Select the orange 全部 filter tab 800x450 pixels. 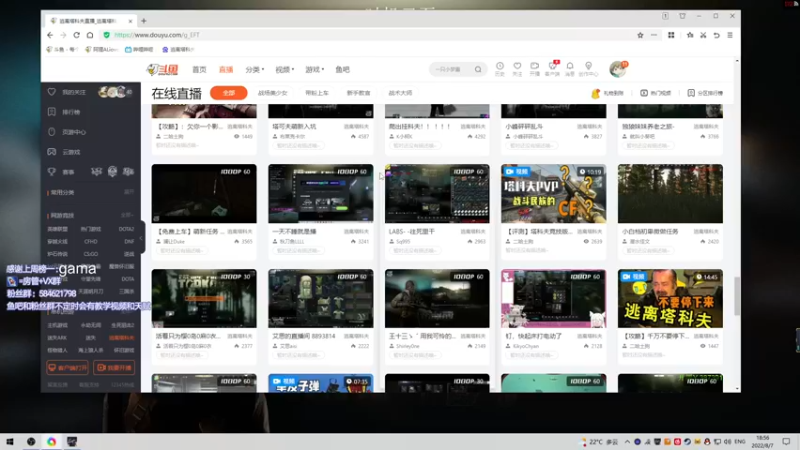pyautogui.click(x=229, y=93)
